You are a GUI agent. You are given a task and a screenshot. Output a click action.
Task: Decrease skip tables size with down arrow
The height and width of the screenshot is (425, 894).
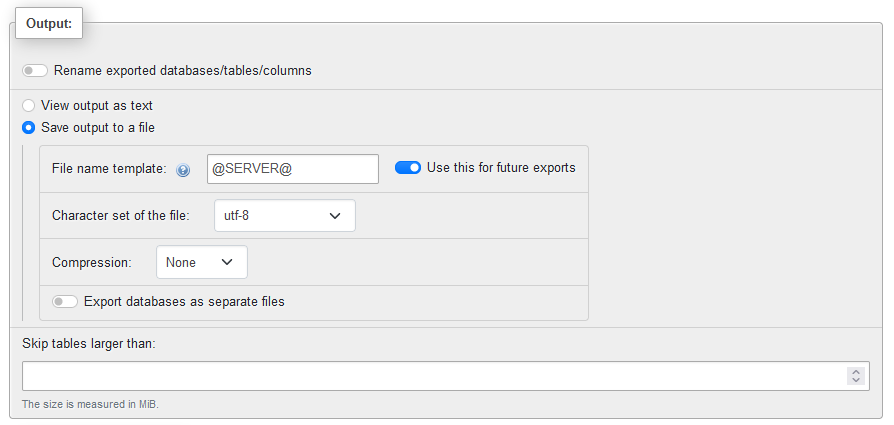856,381
